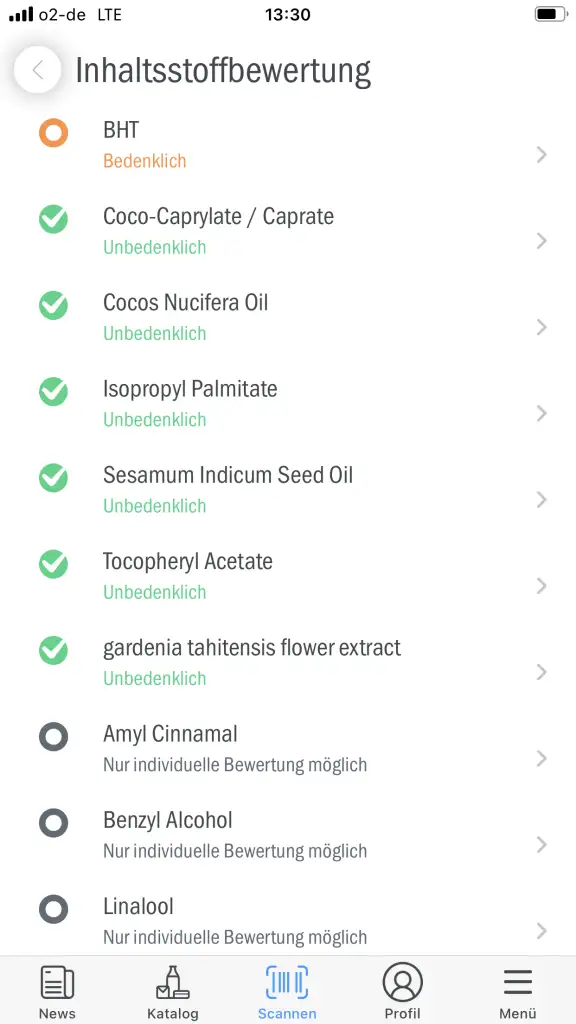The height and width of the screenshot is (1024, 576).
Task: Open the Sesamum Indicum Seed Oil entry
Action: (x=288, y=490)
